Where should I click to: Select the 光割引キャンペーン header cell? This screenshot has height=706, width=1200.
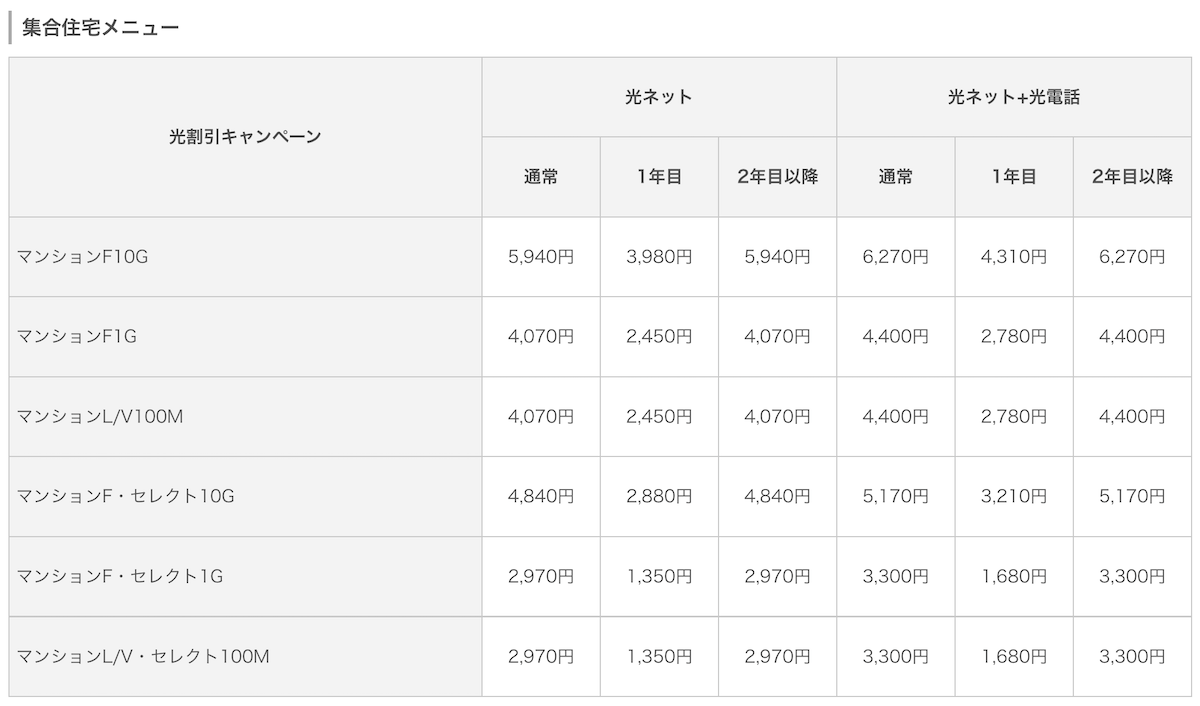tap(245, 137)
